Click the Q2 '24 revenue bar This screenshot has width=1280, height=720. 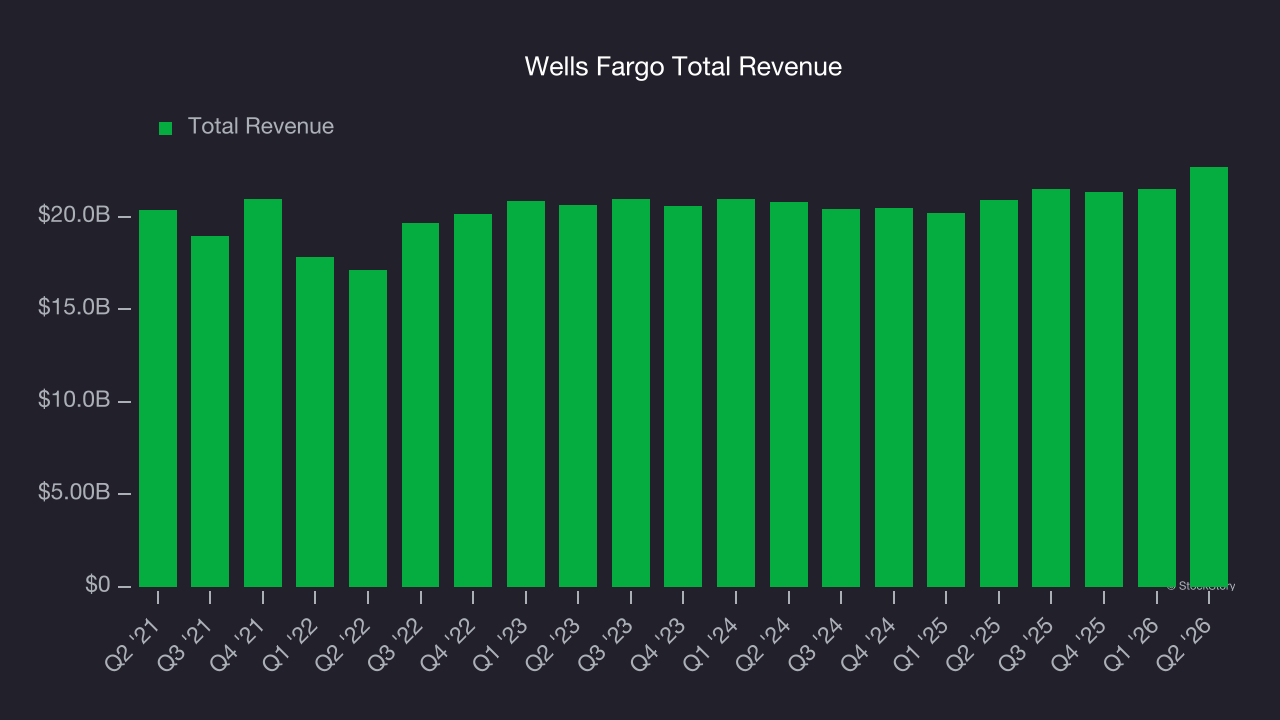pos(789,394)
